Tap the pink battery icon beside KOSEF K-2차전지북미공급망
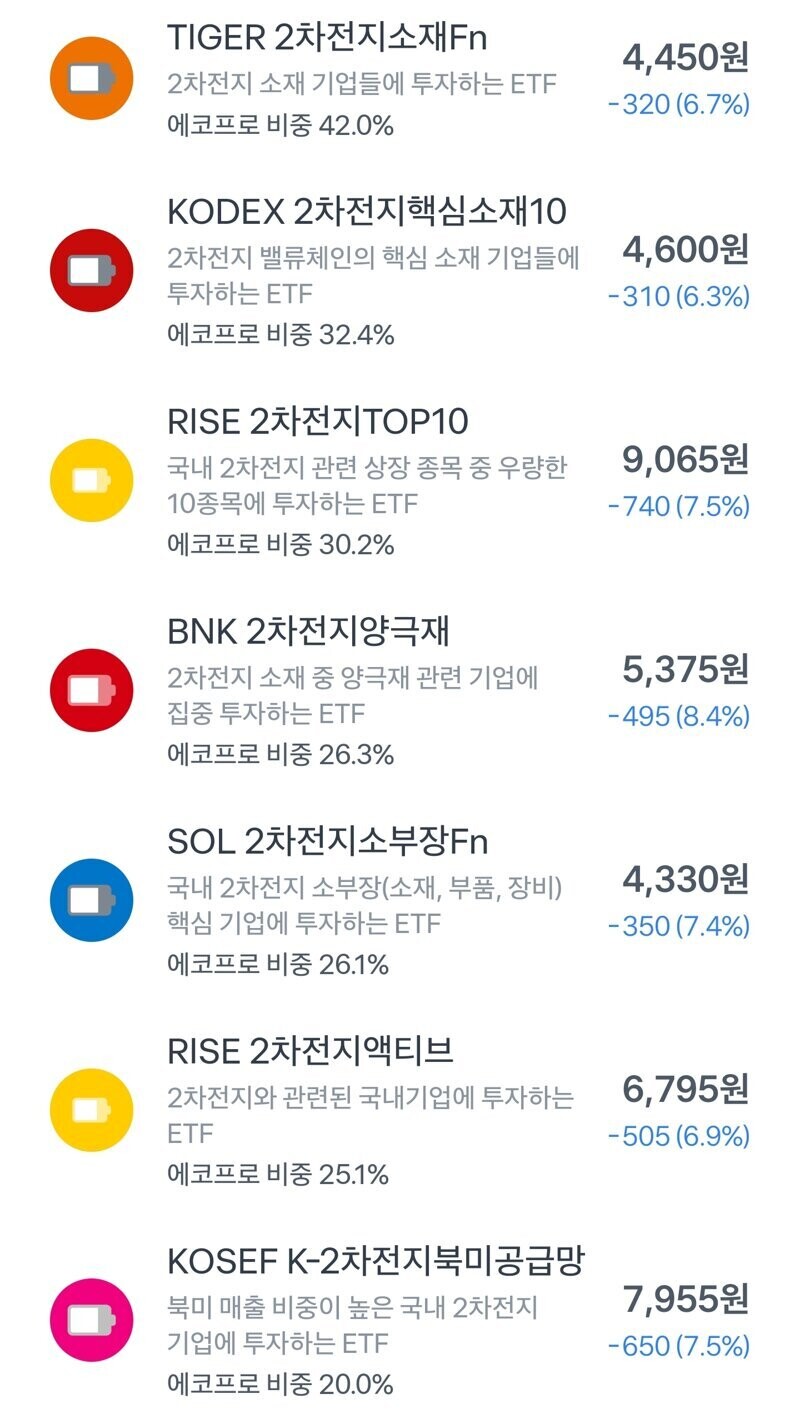Screen dimensions: 800x1424 coord(91,1320)
